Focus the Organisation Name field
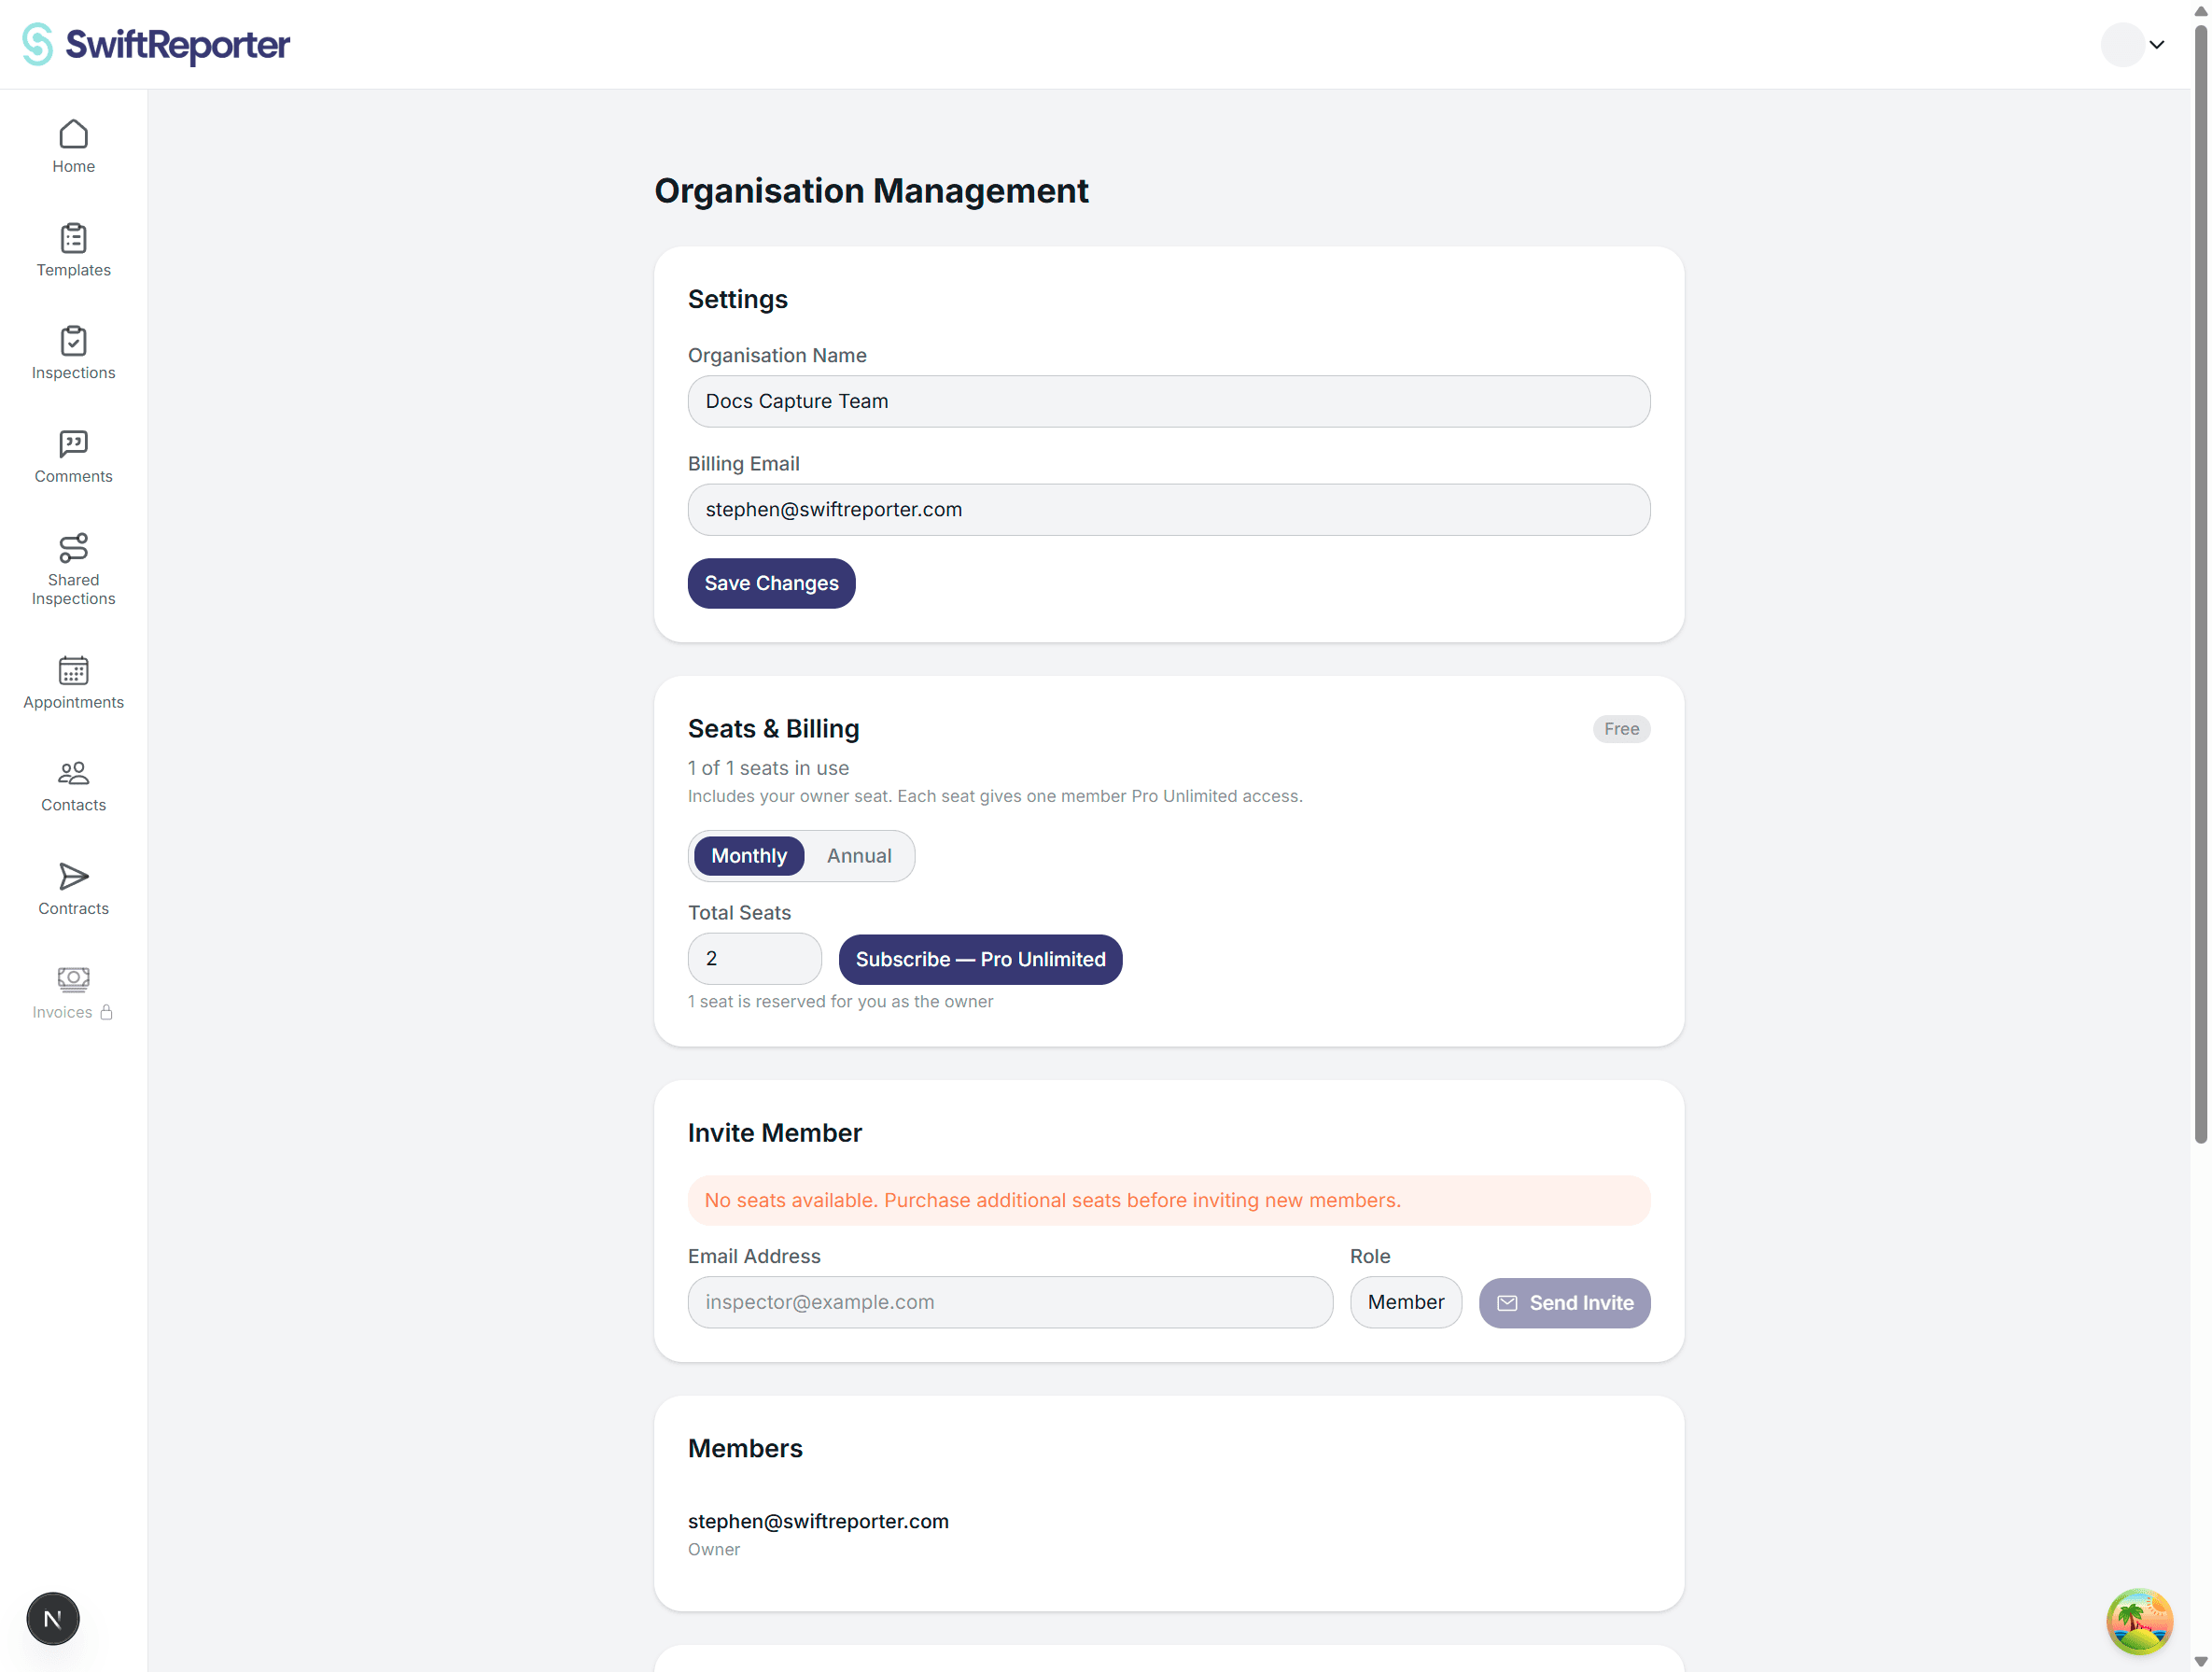 click(1168, 401)
